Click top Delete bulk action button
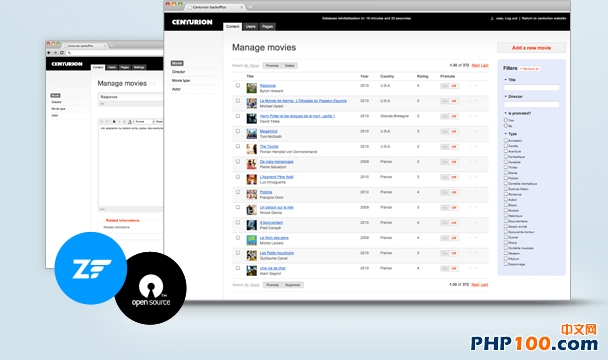This screenshot has height=360, width=608. [290, 66]
